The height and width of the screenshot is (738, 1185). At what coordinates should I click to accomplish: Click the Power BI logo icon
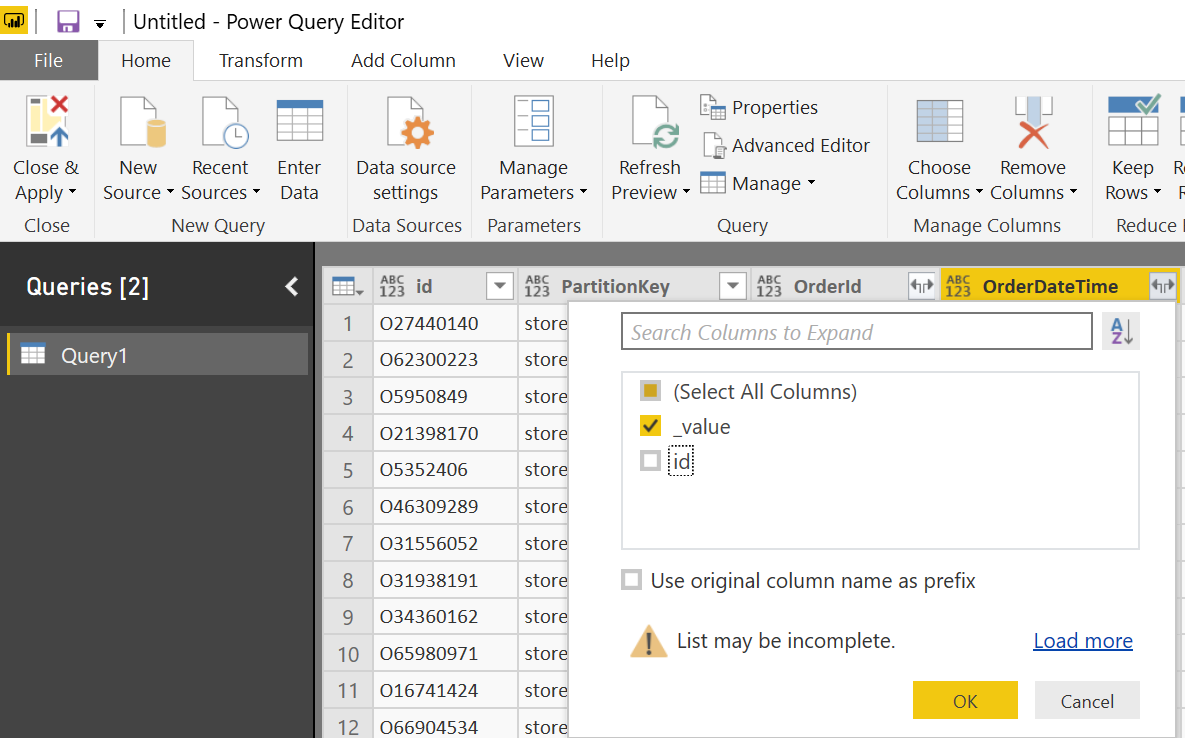(14, 21)
